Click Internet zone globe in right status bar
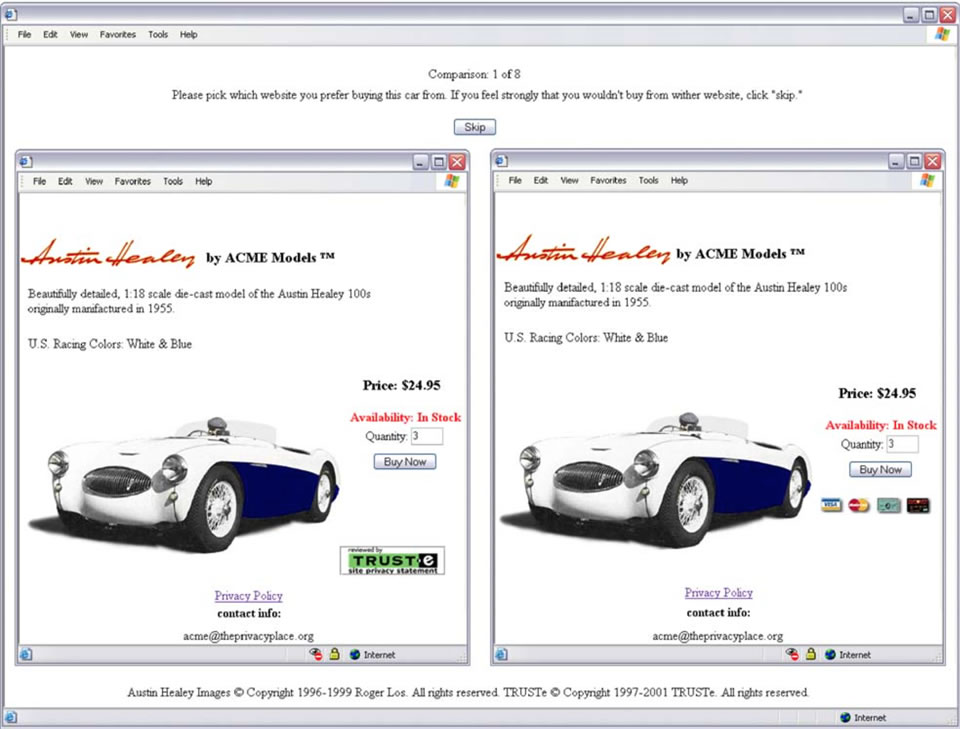The image size is (960, 729). (x=830, y=654)
